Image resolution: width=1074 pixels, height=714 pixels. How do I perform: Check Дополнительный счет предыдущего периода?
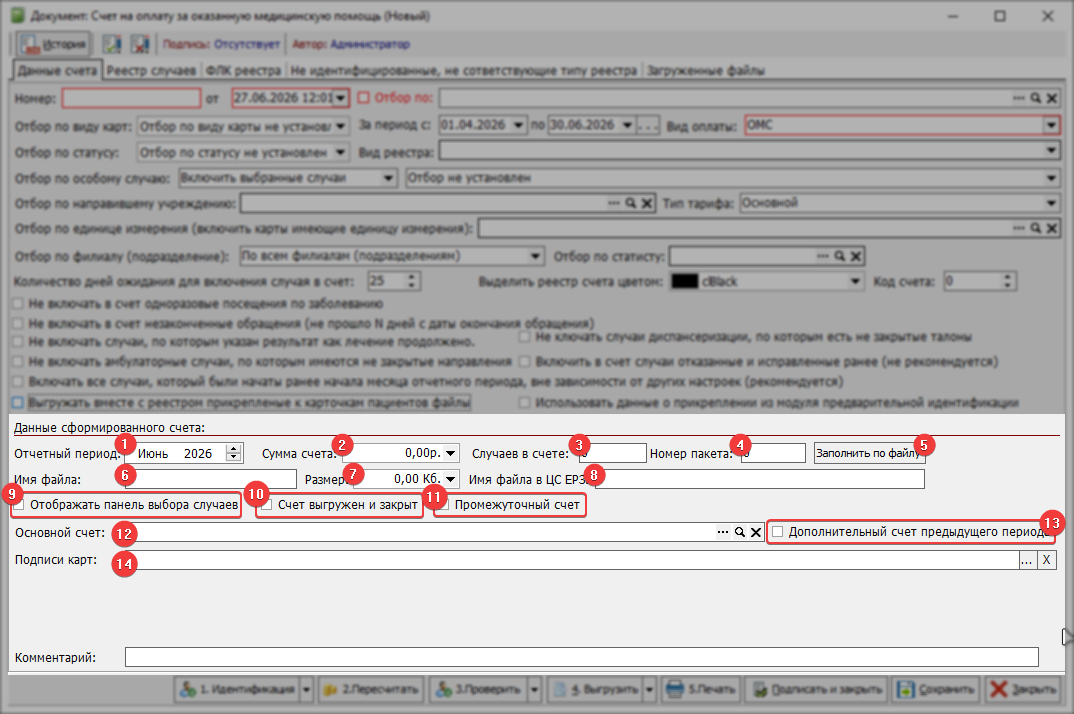(777, 532)
